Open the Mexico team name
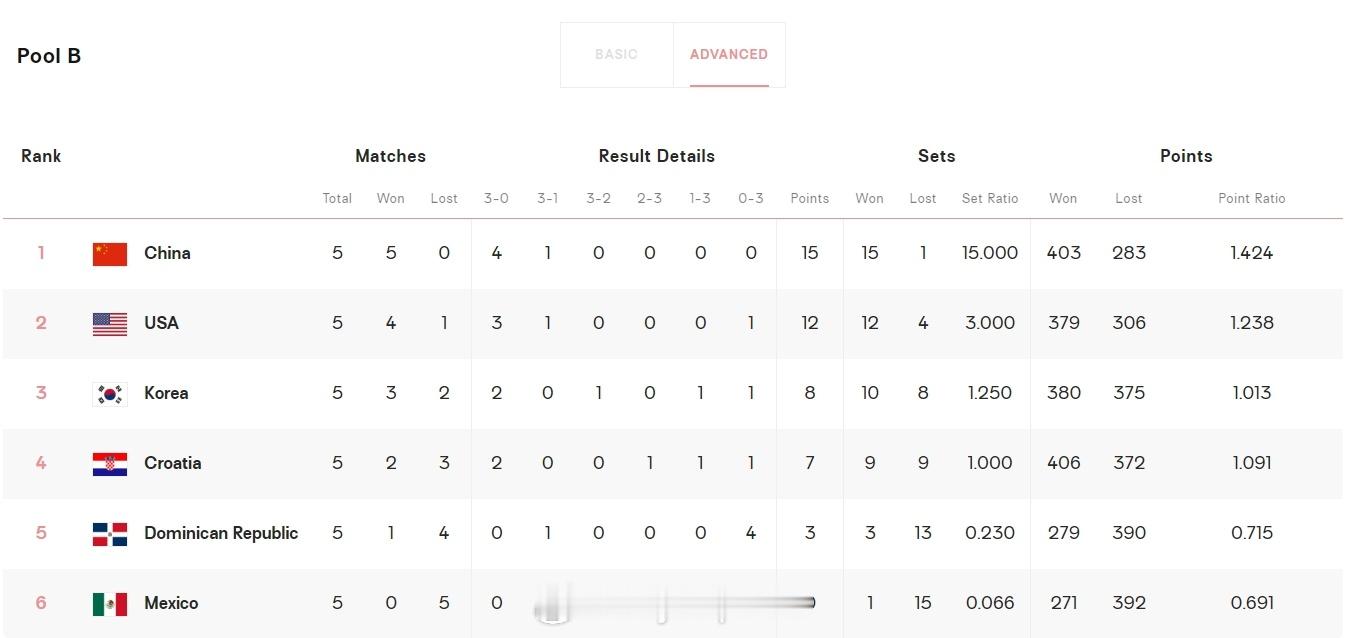This screenshot has height=638, width=1348. click(x=171, y=603)
